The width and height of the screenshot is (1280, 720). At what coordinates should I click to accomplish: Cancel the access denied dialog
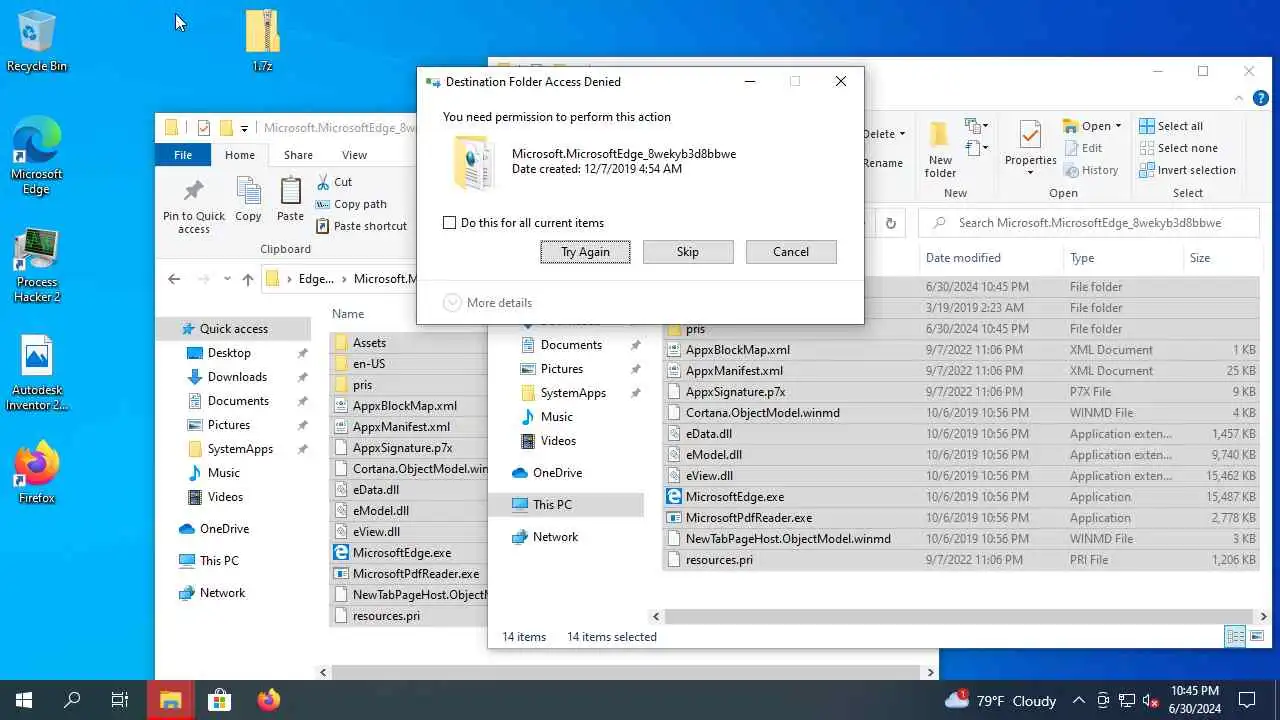(791, 252)
